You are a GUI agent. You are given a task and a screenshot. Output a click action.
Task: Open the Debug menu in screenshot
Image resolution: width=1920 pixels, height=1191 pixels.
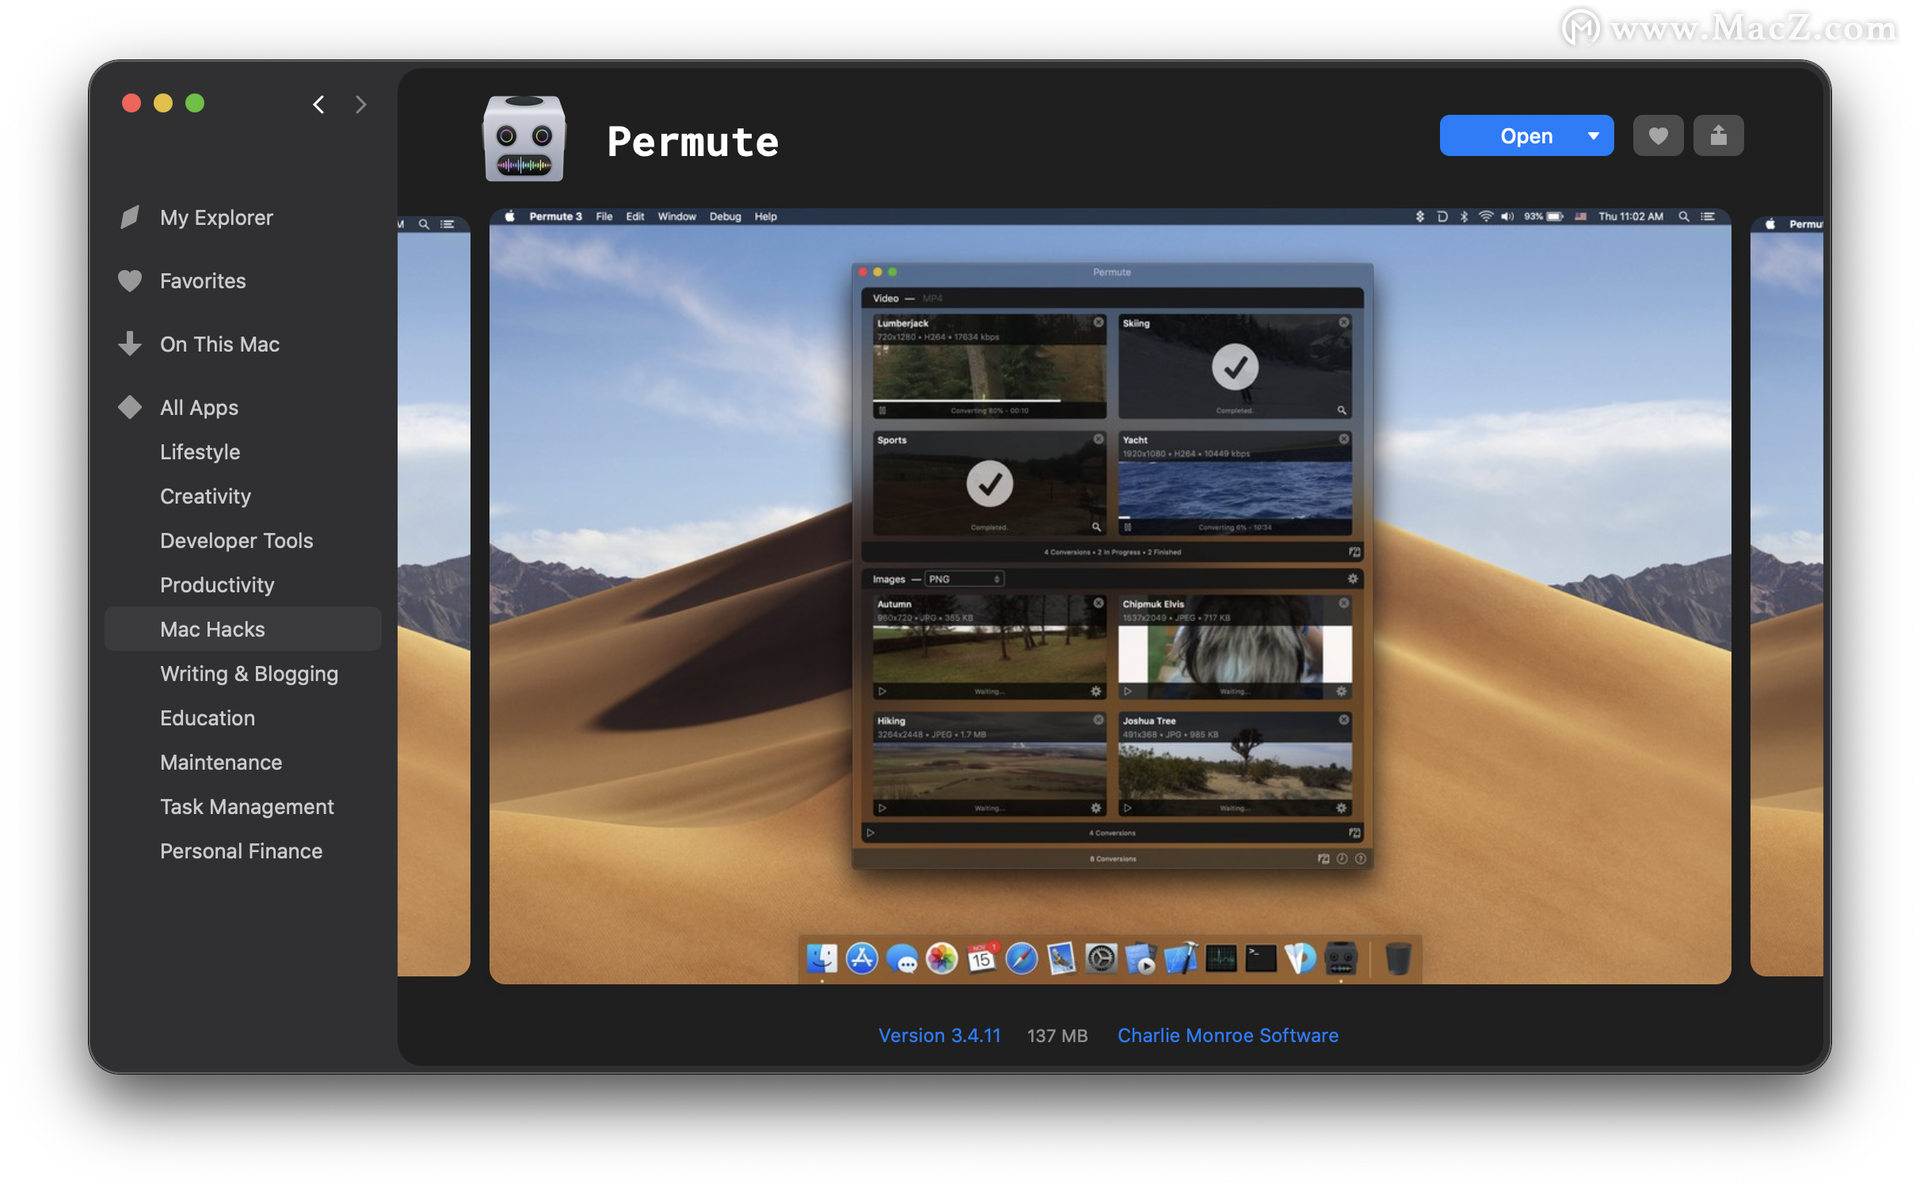[725, 216]
